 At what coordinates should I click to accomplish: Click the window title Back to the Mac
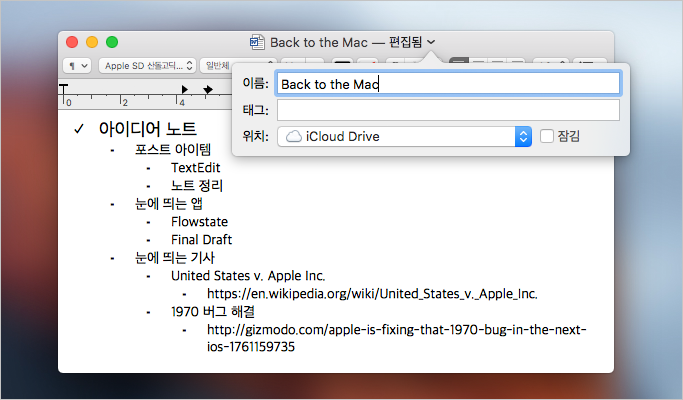[x=319, y=42]
